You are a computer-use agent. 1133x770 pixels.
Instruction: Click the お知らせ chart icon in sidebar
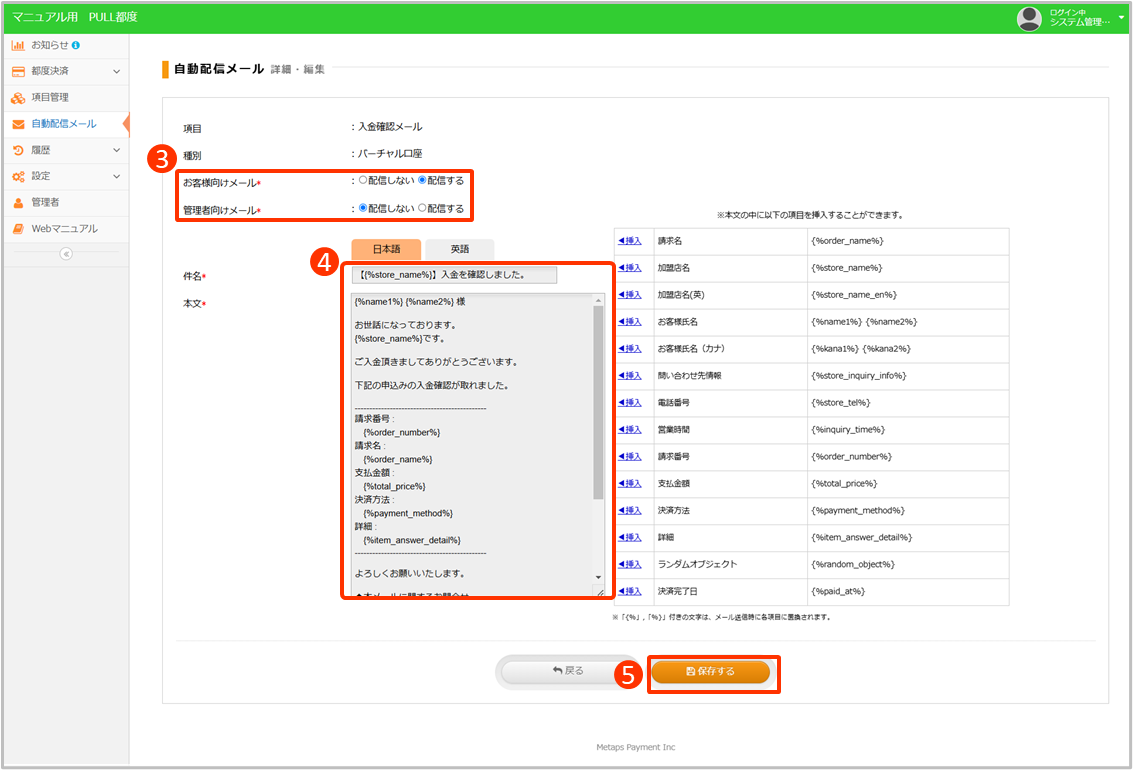pos(18,45)
